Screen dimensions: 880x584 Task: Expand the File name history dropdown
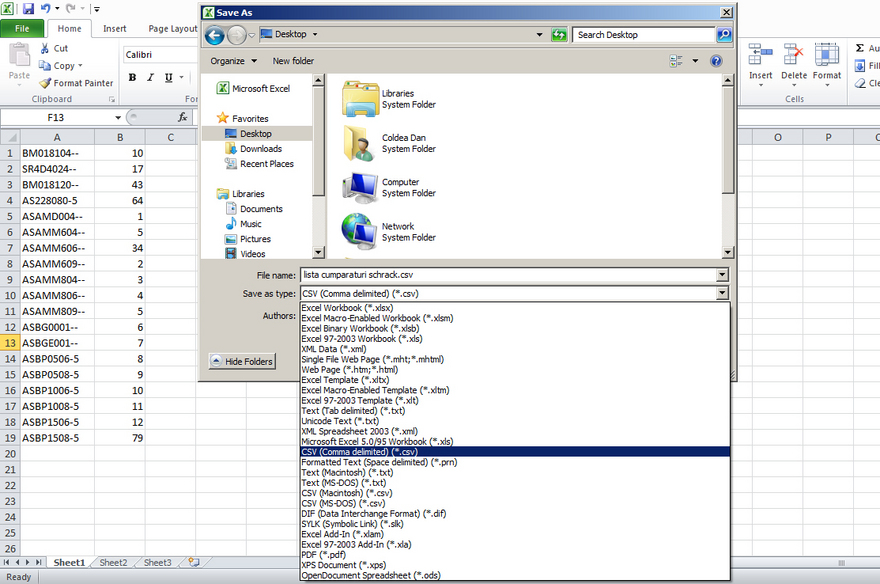tap(722, 275)
